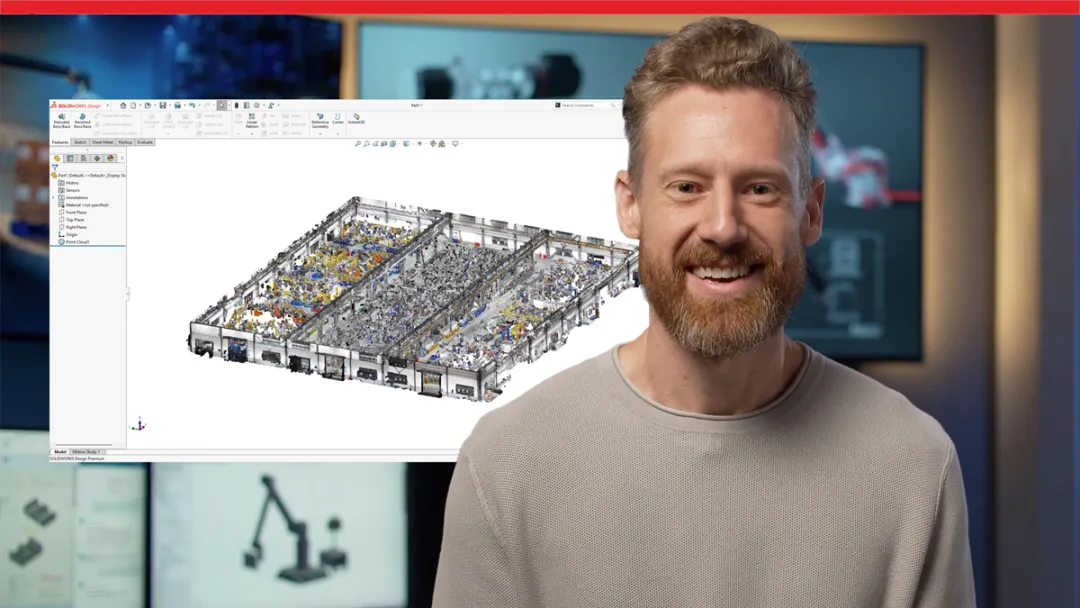The image size is (1080, 608).
Task: Click the coordinate triad in the viewport corner
Action: 138,424
